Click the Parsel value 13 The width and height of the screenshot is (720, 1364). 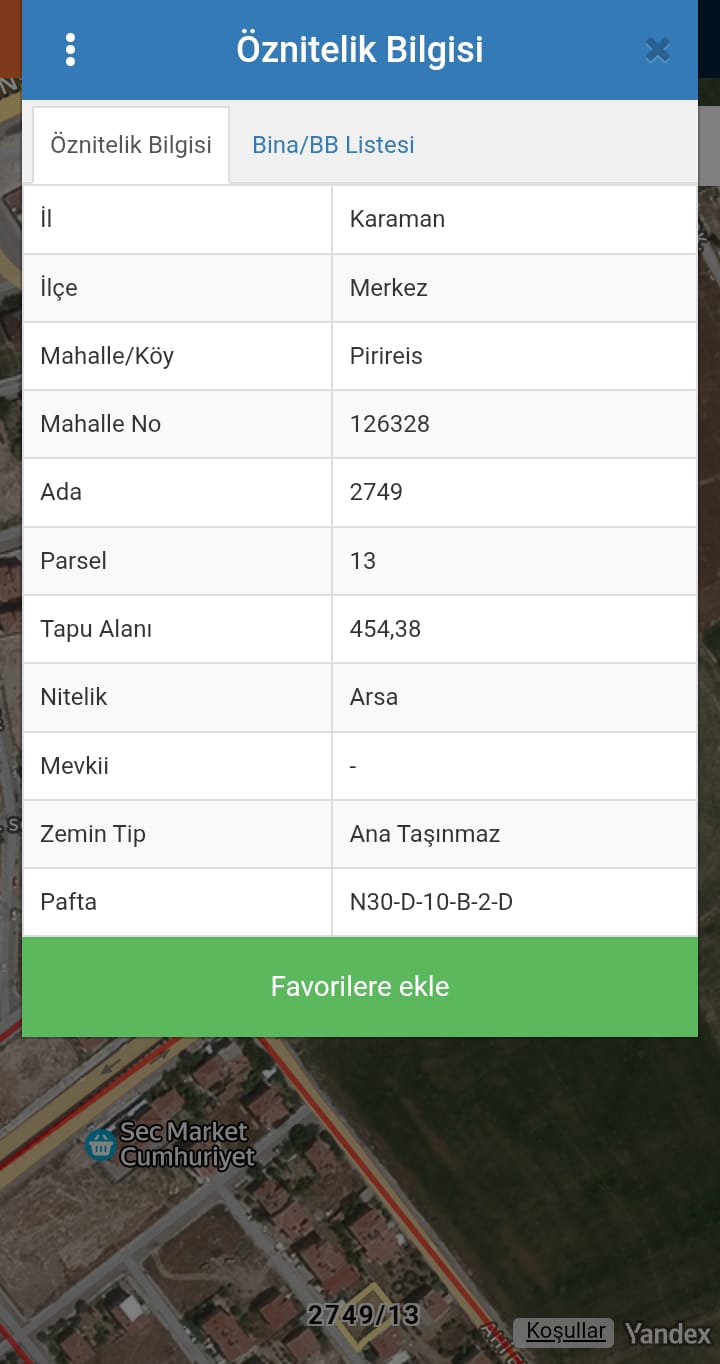click(363, 561)
